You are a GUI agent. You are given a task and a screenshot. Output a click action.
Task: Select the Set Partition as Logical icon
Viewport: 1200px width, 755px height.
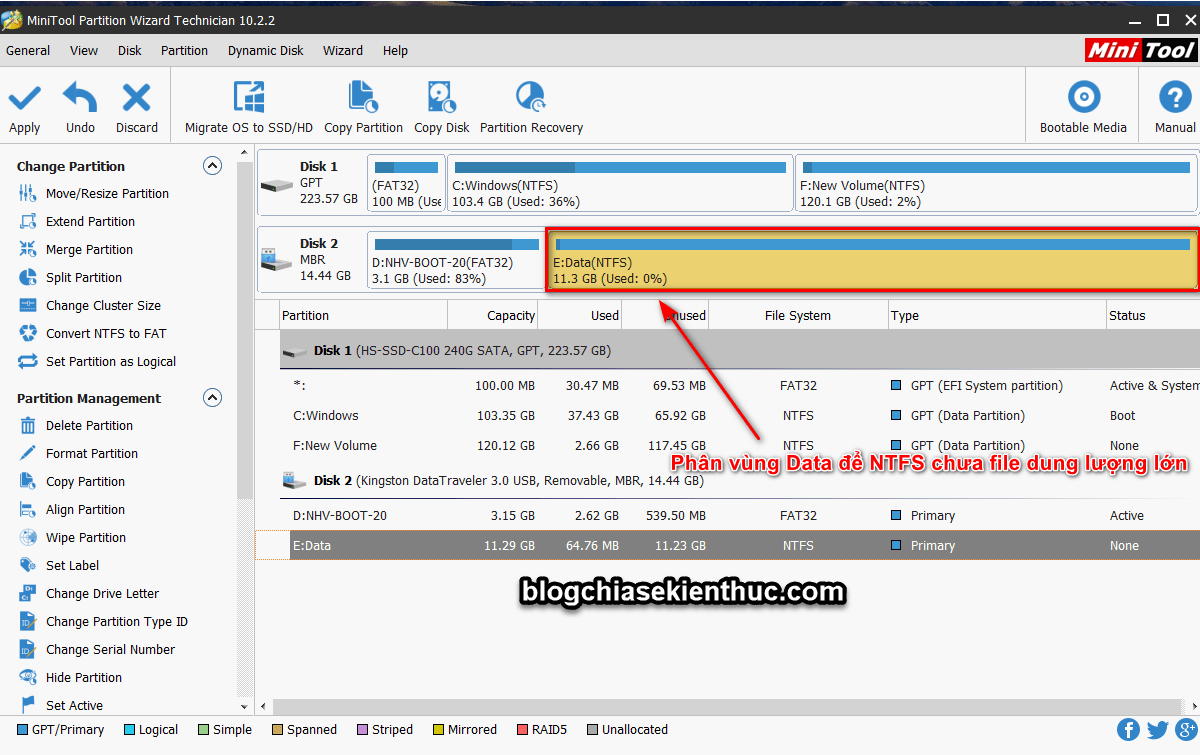click(28, 361)
